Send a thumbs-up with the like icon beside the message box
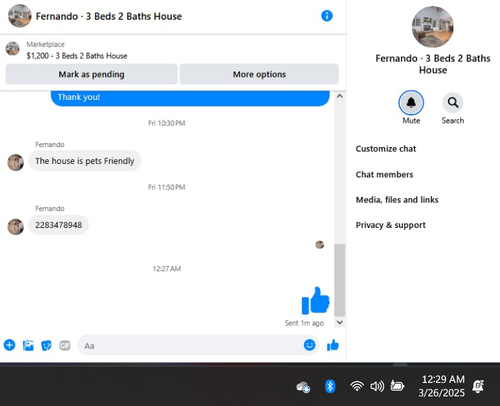 pyautogui.click(x=333, y=345)
